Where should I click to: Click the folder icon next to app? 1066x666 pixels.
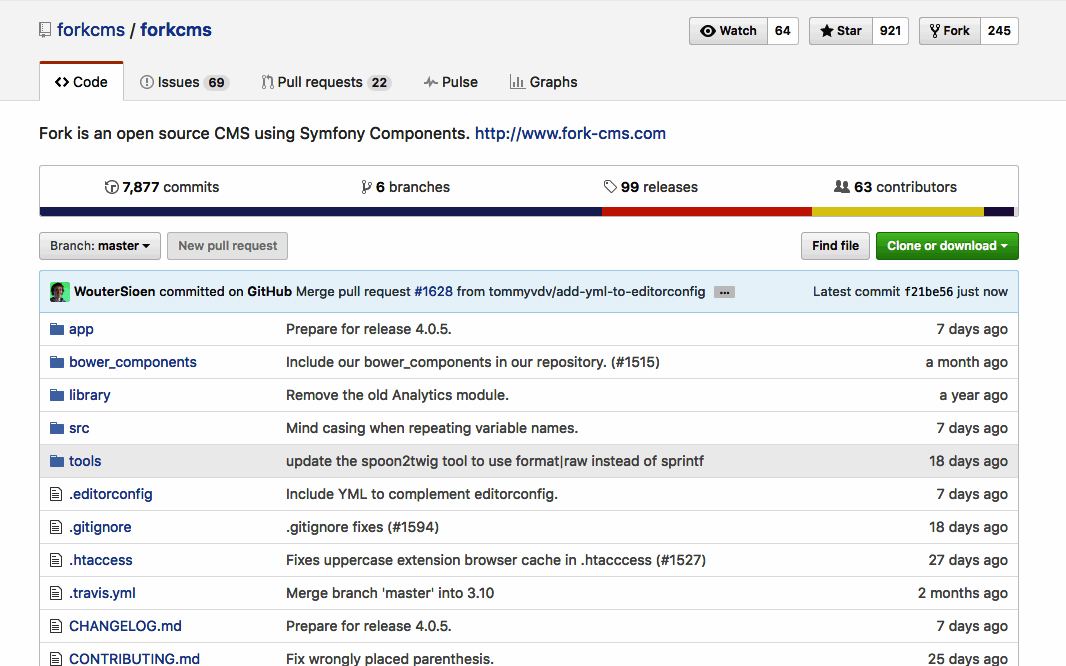[x=57, y=329]
